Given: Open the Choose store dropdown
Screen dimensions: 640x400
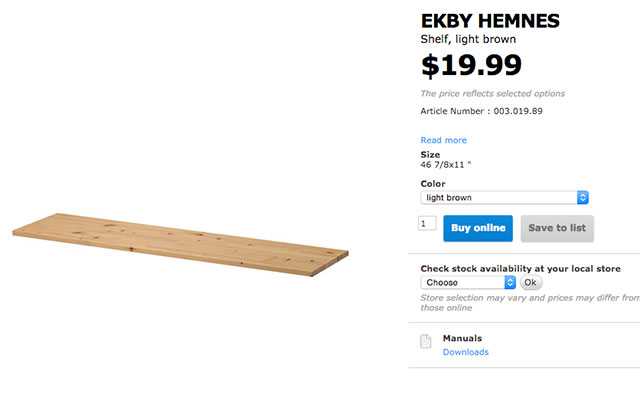Looking at the screenshot, I should tap(468, 282).
